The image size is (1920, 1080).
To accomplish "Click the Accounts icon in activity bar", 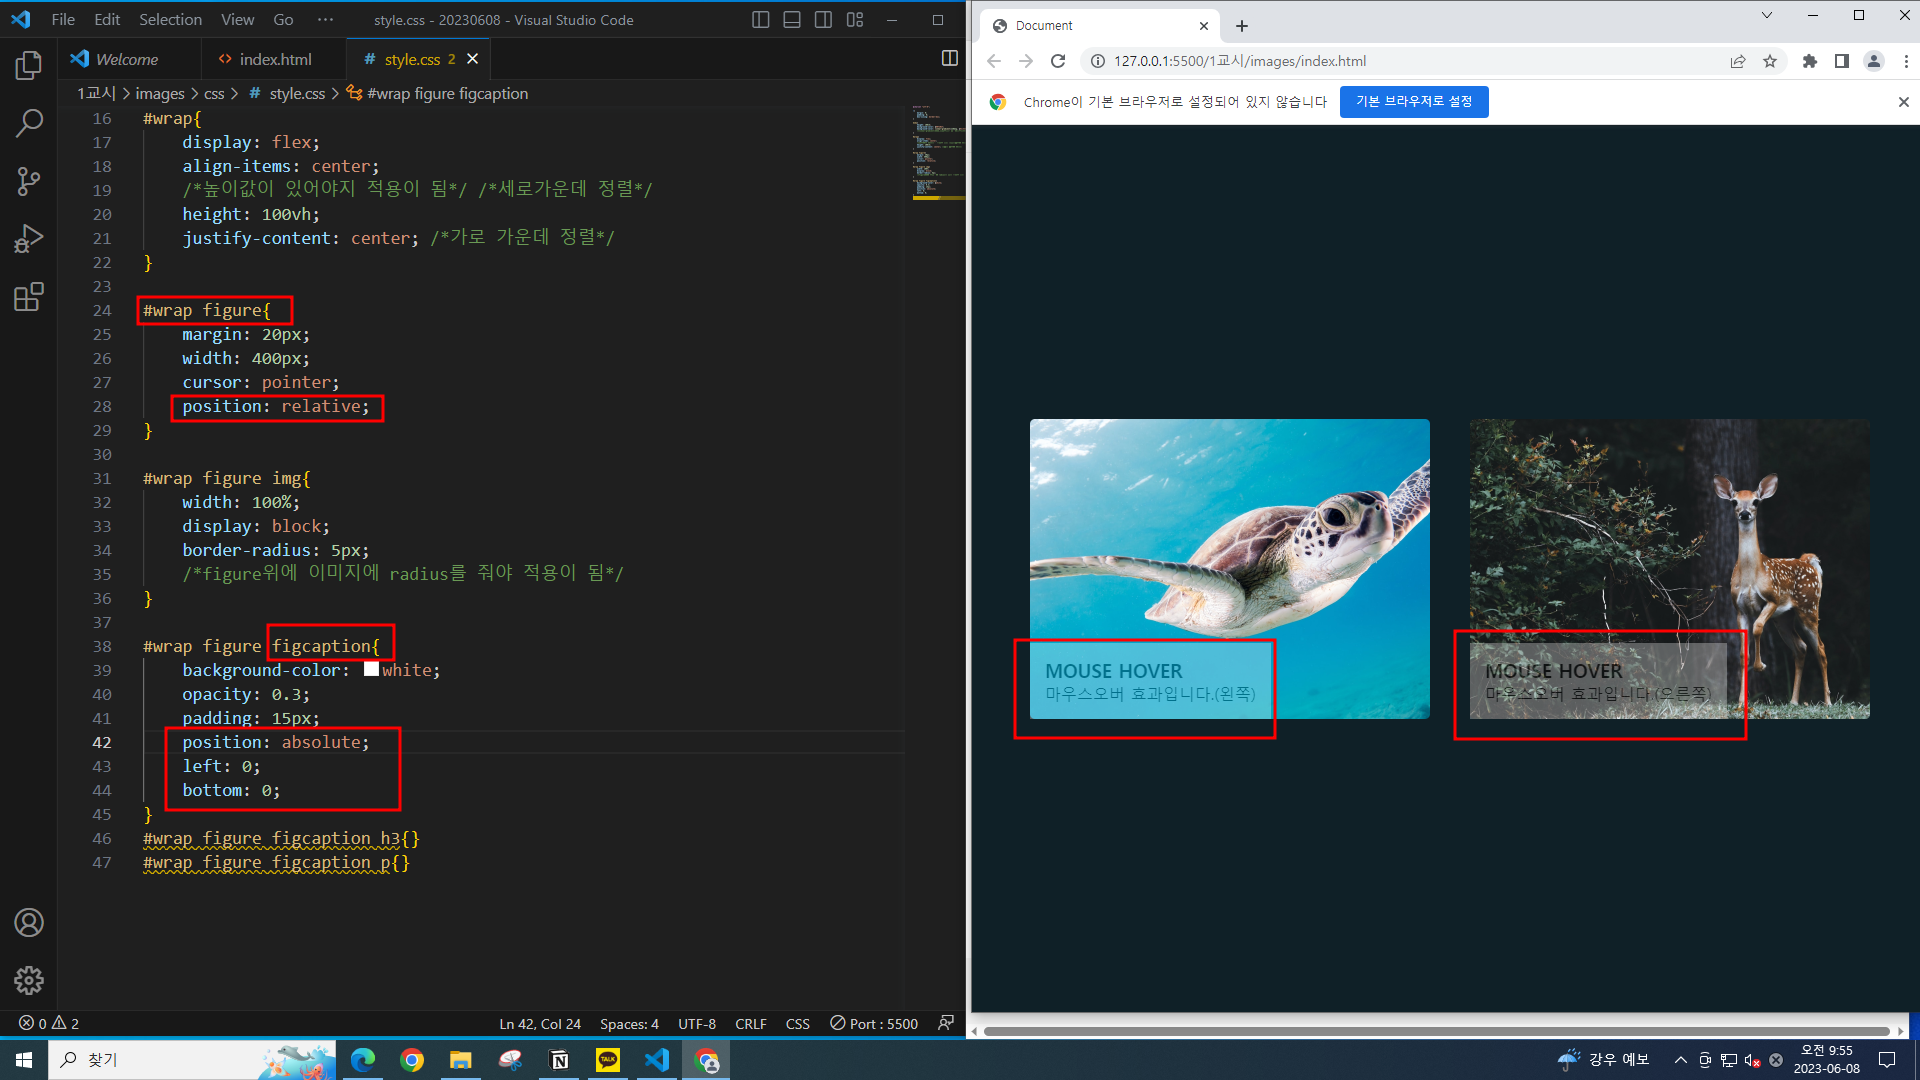I will coord(29,922).
